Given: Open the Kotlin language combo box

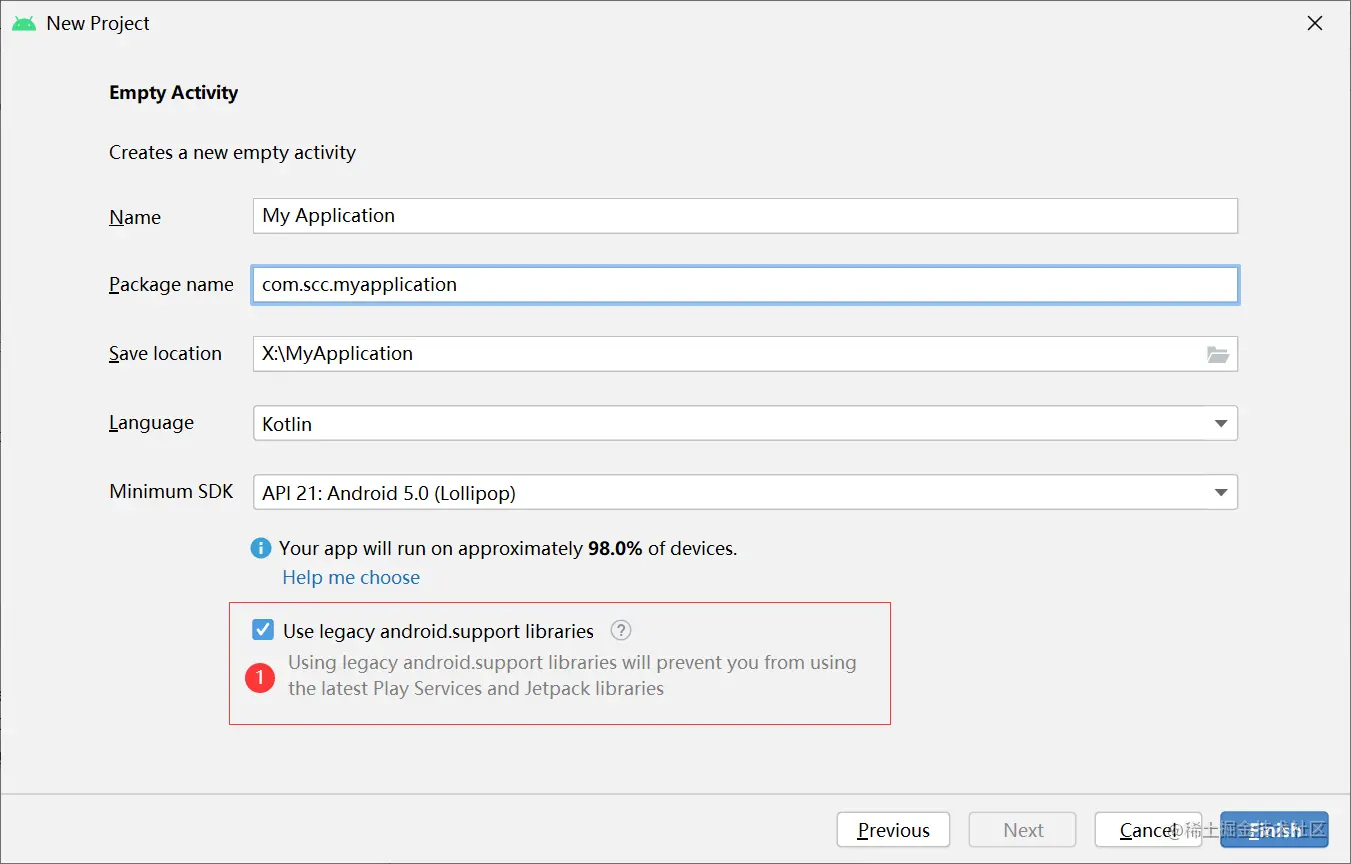Looking at the screenshot, I should point(730,424).
